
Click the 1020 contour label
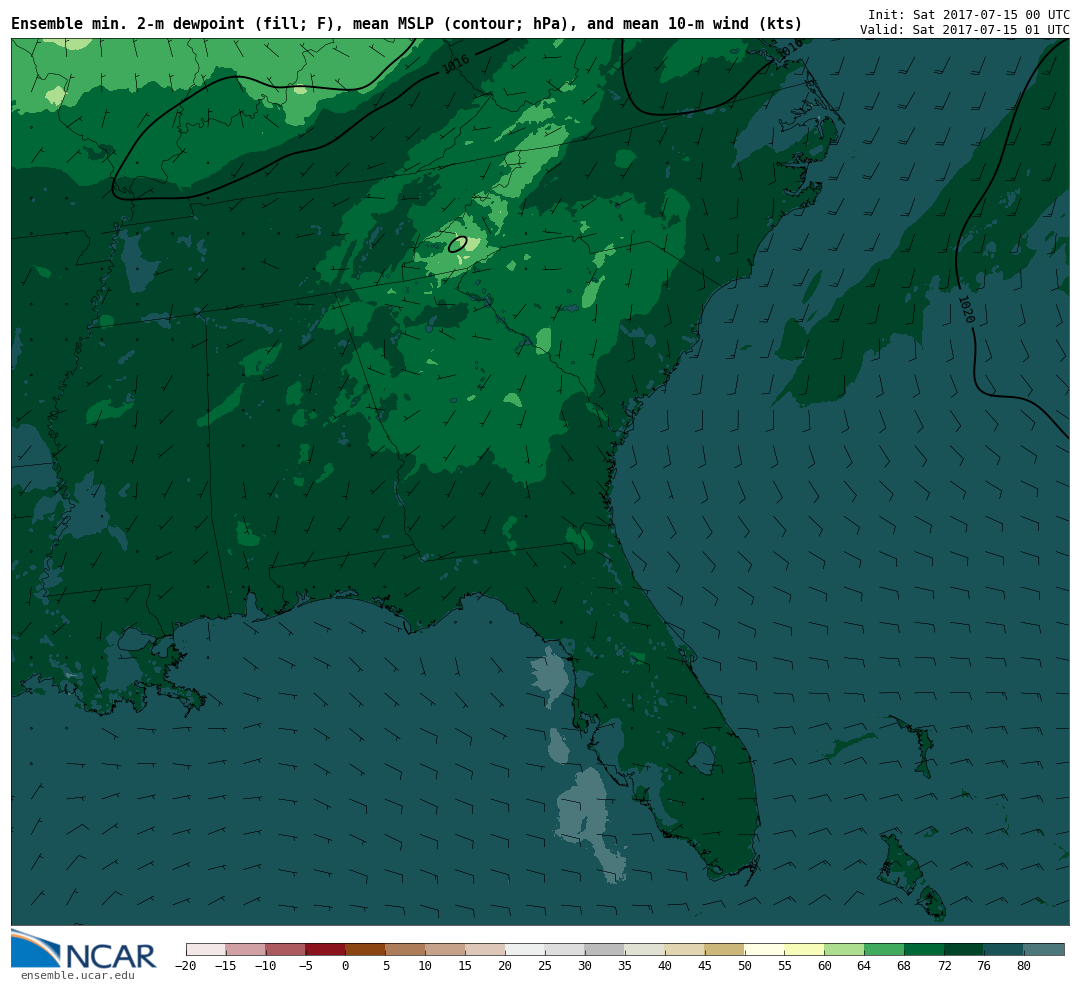tap(966, 309)
